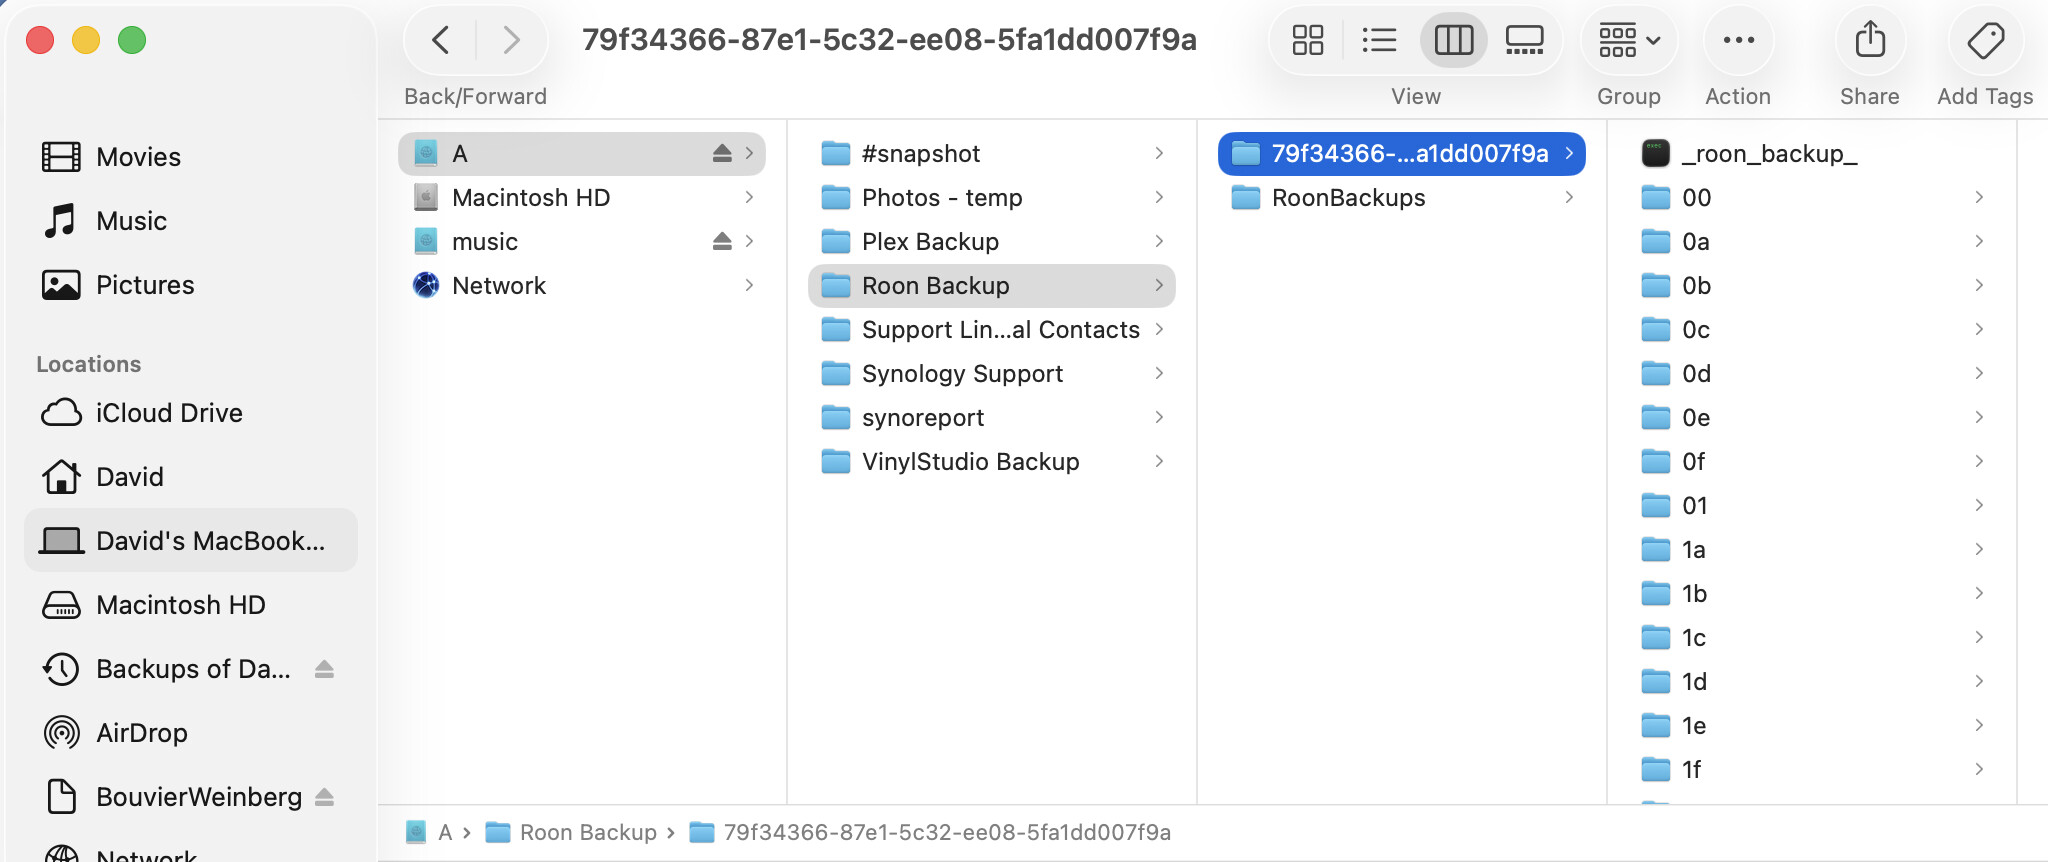
Task: Switch to gallery view
Action: click(x=1524, y=40)
